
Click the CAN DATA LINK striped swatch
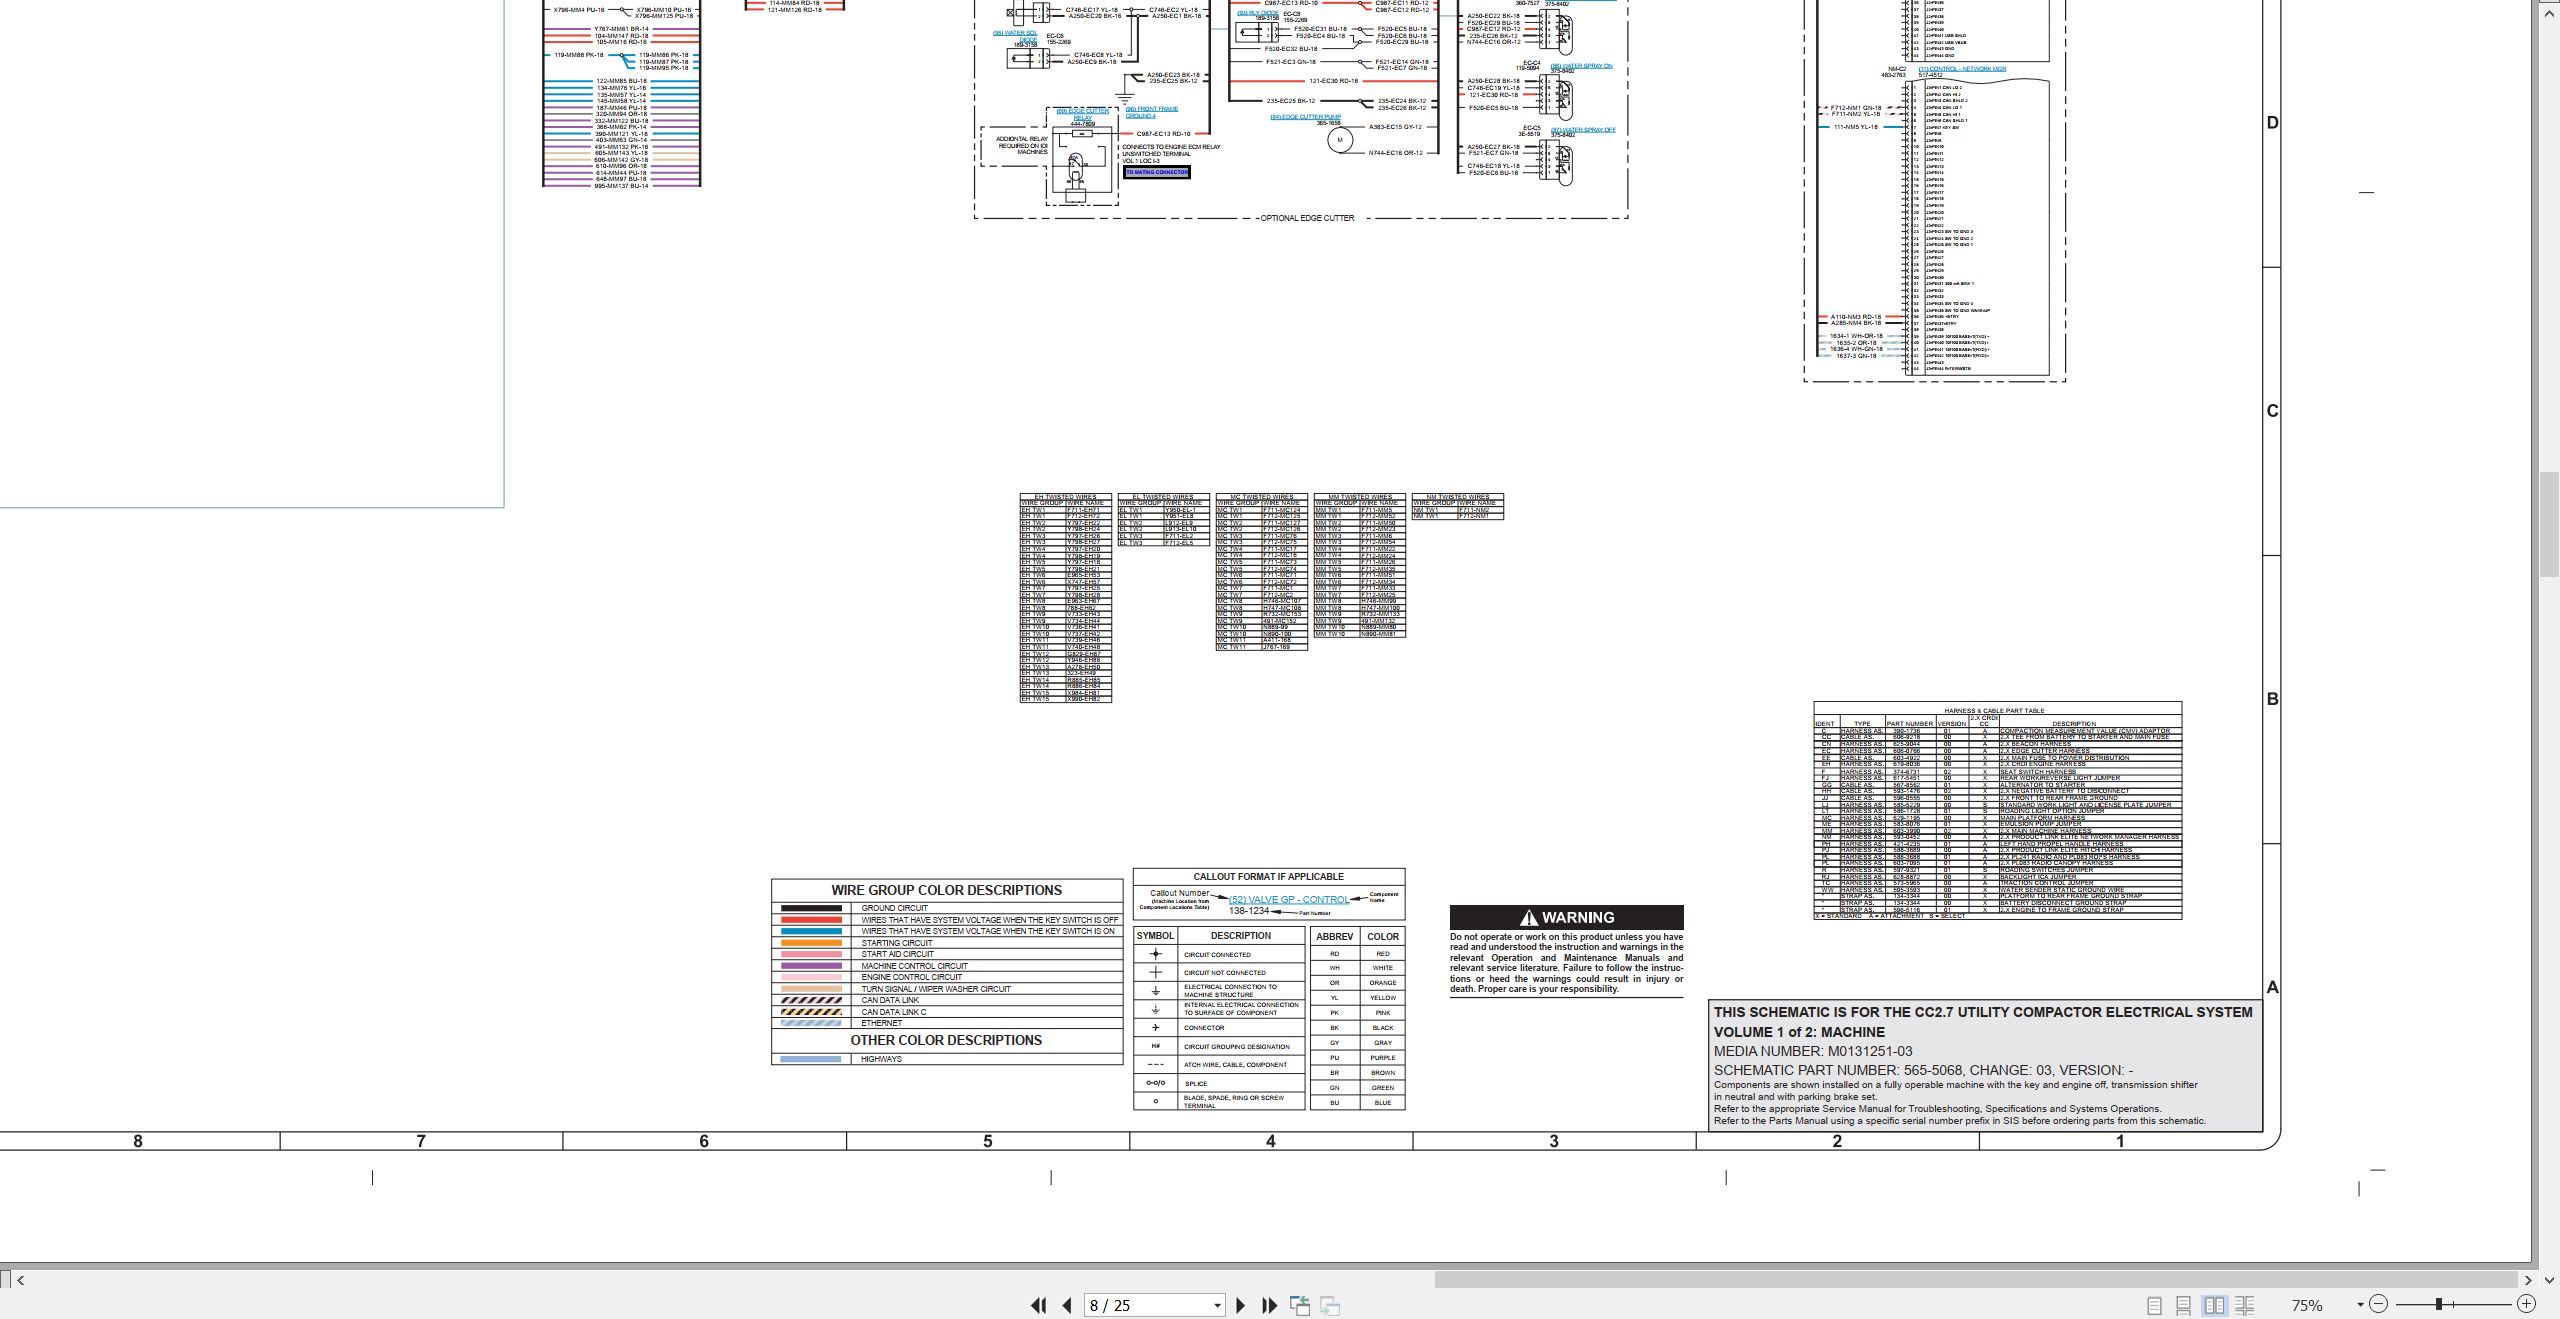[x=810, y=1000]
